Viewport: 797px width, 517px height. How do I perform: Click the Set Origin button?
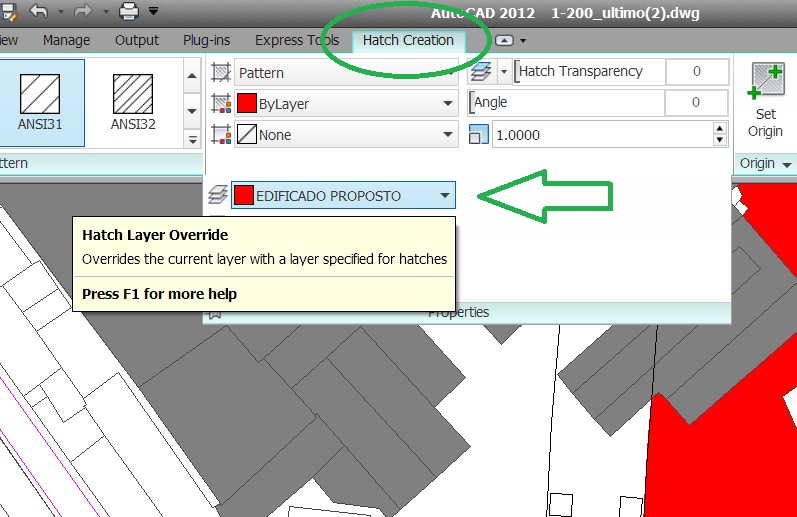tap(765, 101)
